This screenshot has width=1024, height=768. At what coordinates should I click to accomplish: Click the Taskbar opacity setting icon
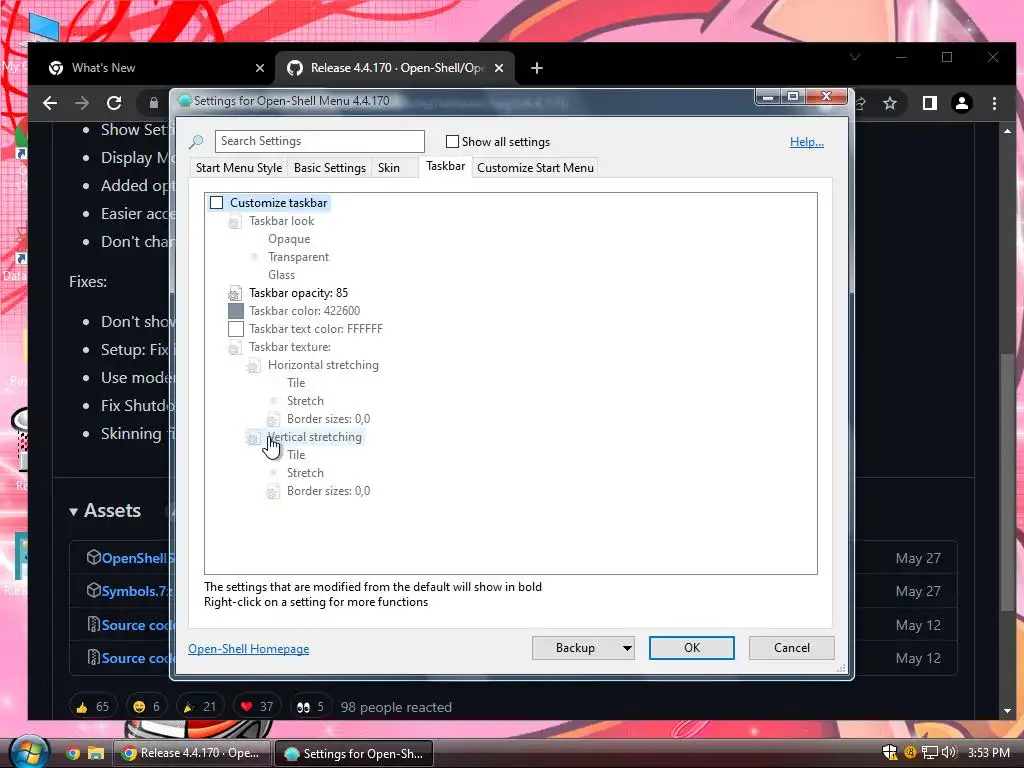pos(234,293)
